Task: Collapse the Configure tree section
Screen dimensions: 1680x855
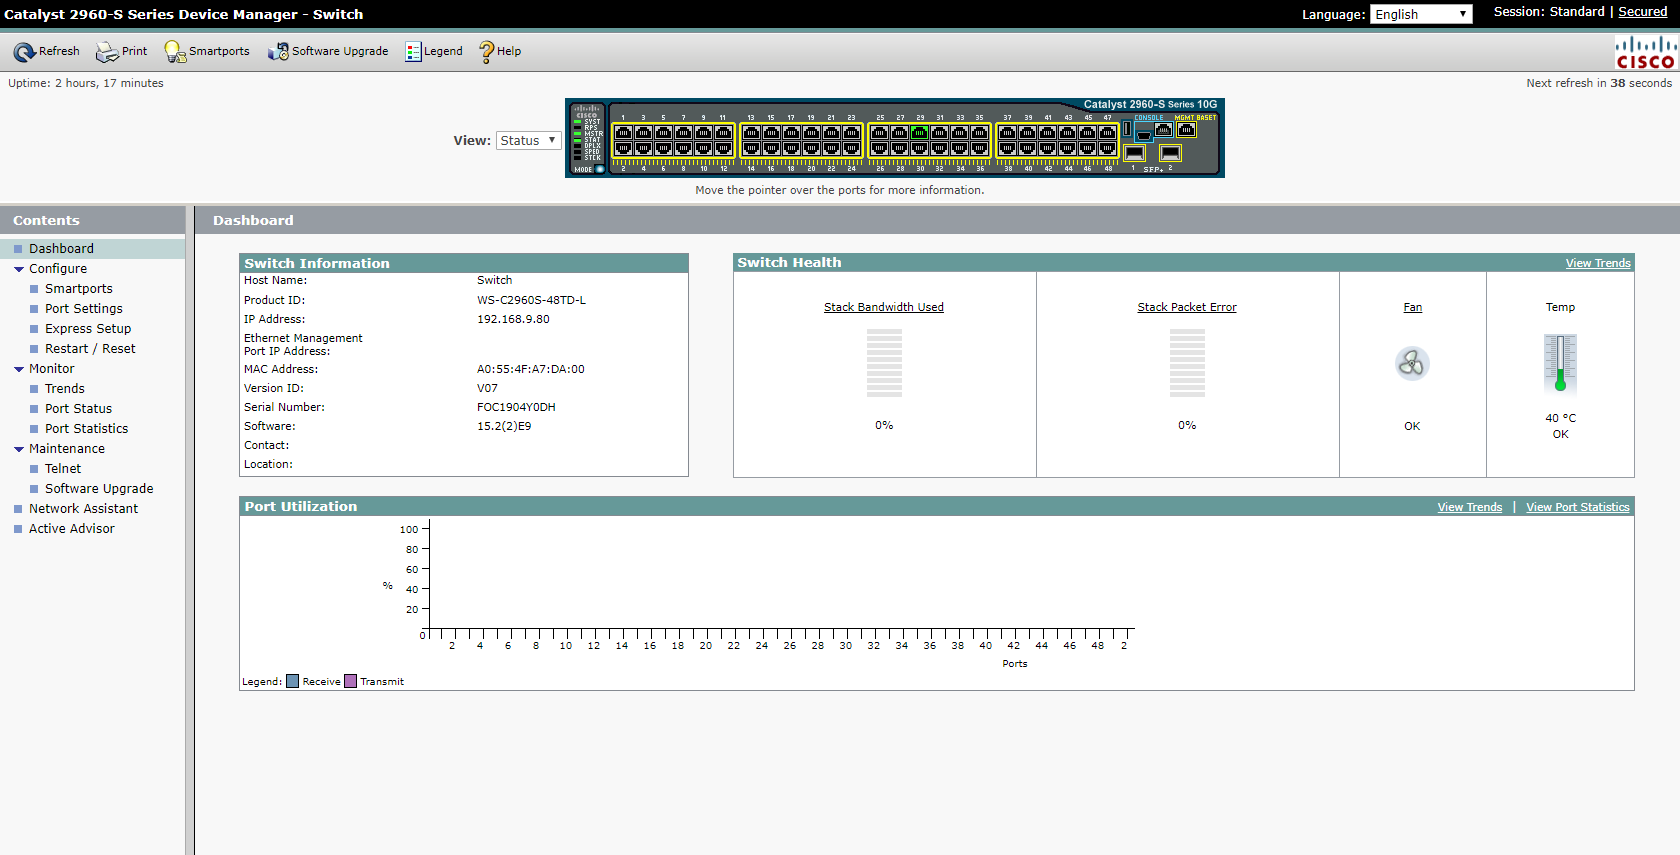Action: click(19, 269)
